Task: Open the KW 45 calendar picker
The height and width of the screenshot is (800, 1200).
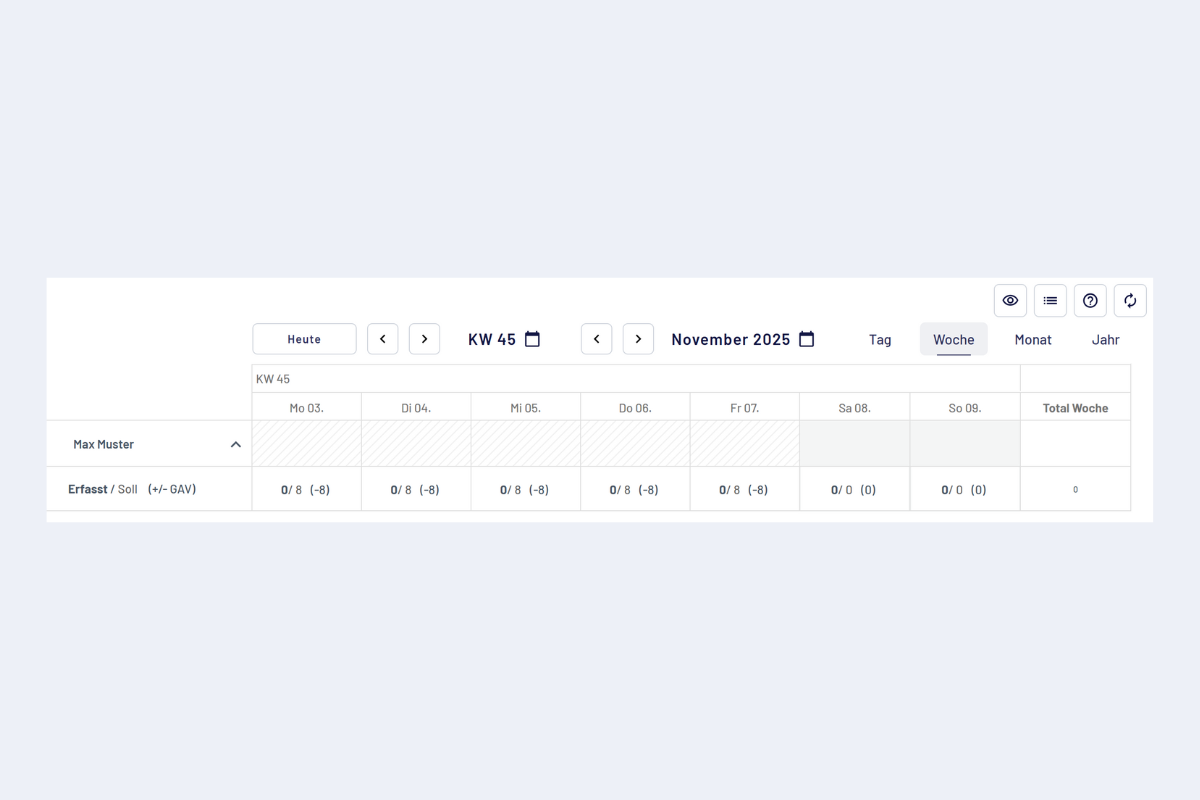Action: pyautogui.click(x=532, y=339)
